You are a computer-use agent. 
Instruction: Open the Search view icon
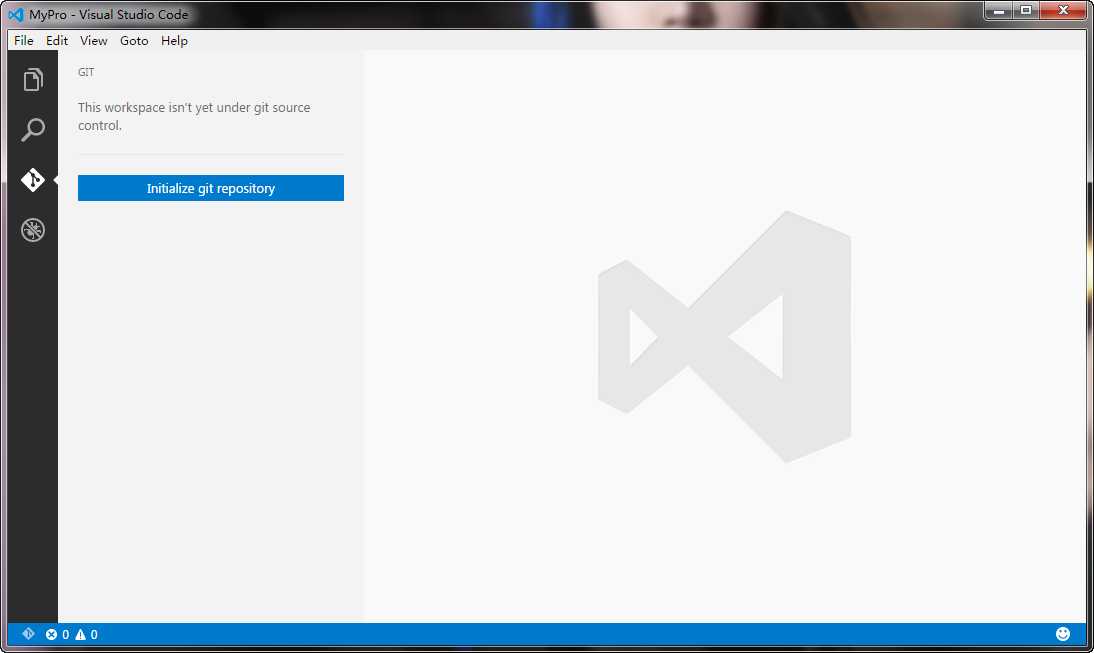point(33,130)
